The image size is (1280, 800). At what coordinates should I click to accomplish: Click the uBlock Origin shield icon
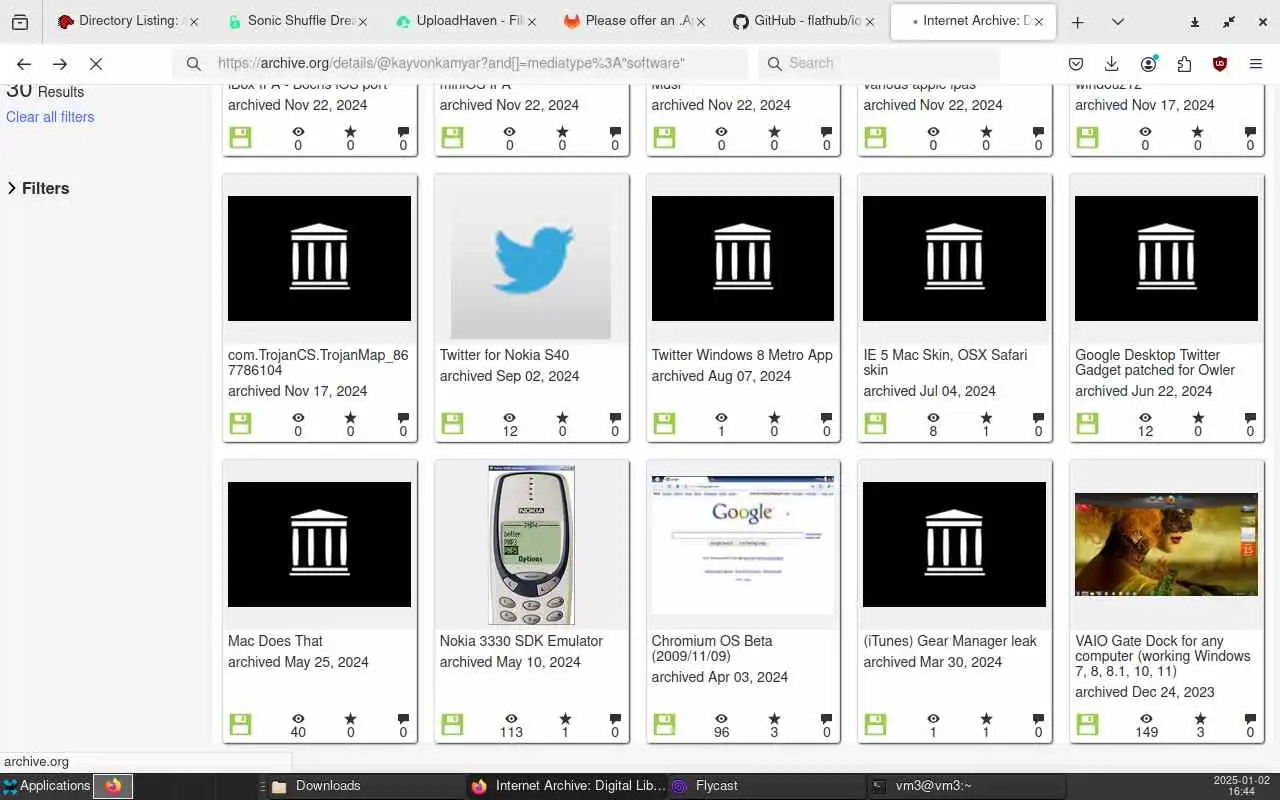[1220, 64]
